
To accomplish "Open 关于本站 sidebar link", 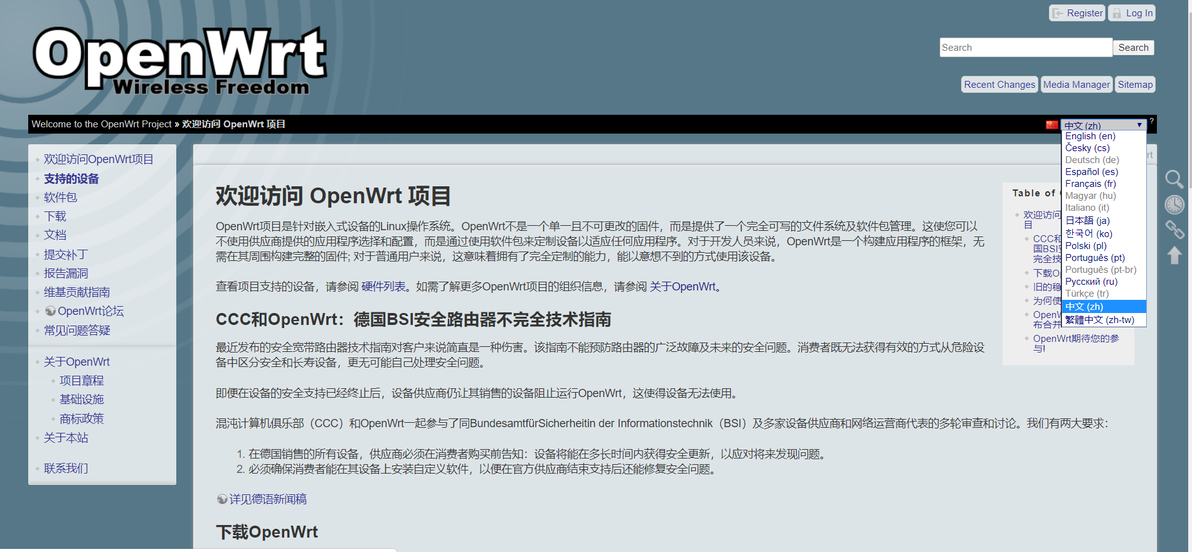I will pyautogui.click(x=66, y=438).
